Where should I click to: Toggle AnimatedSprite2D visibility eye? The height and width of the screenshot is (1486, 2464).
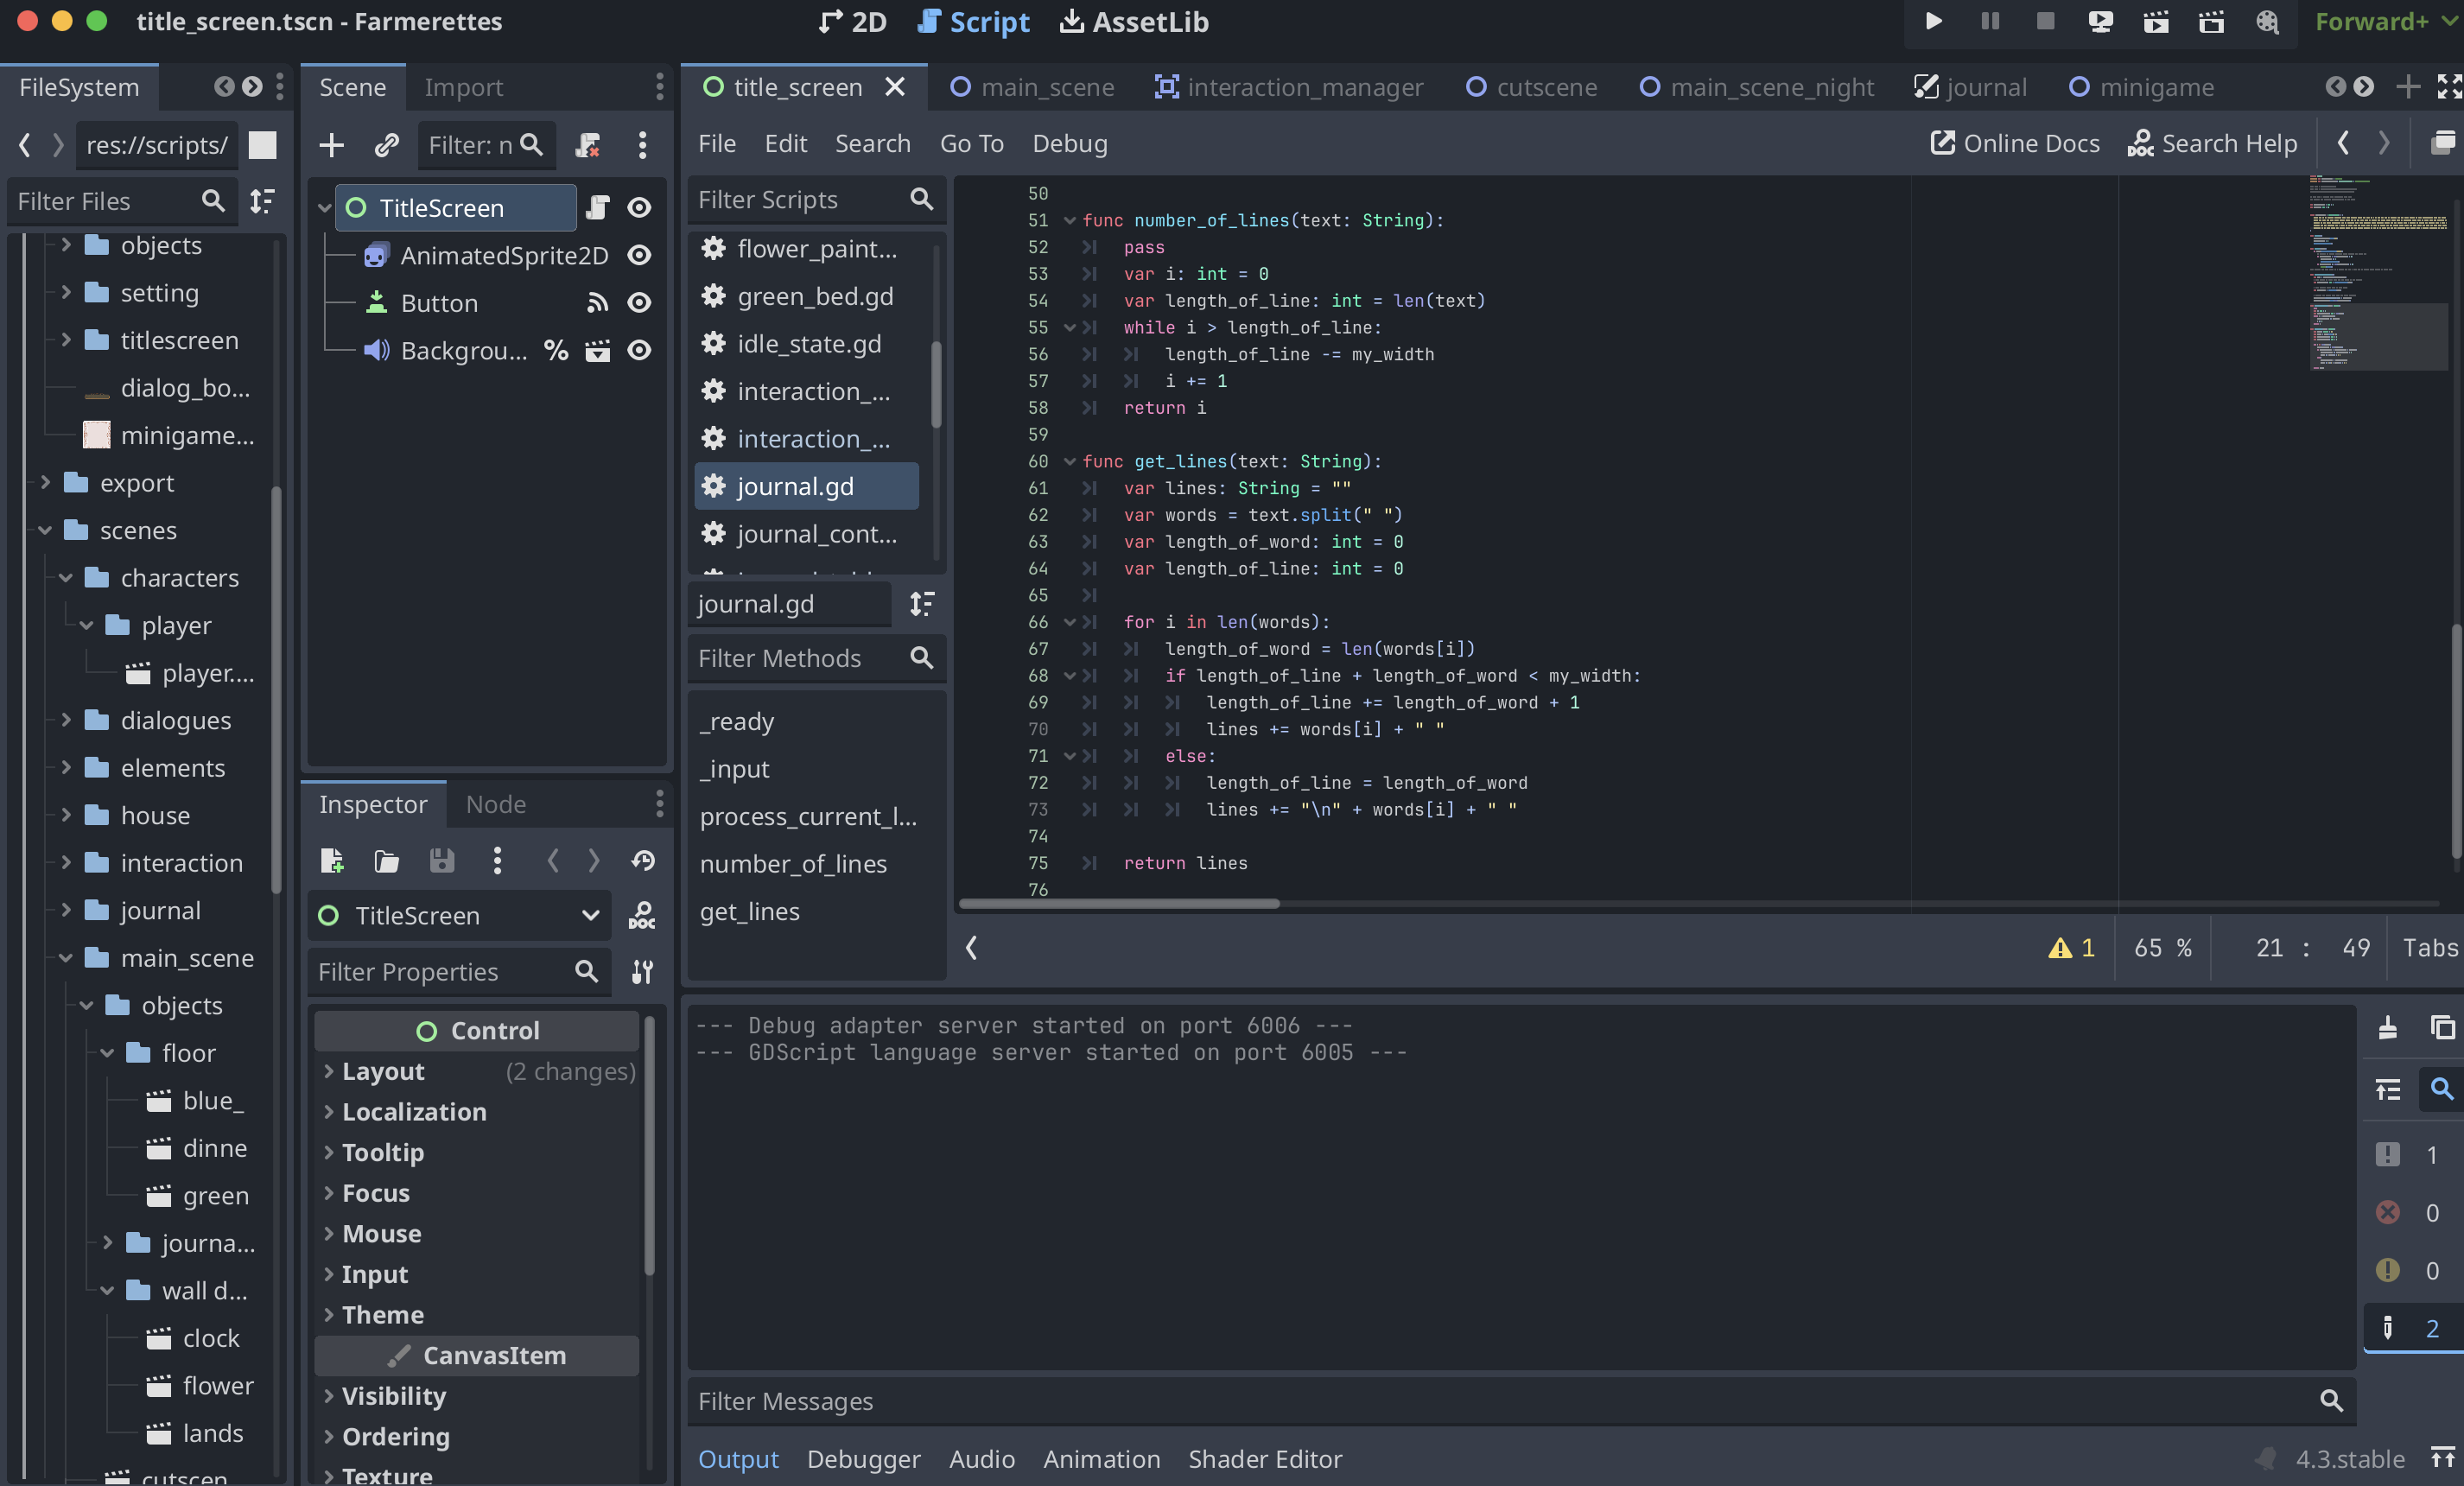coord(639,256)
